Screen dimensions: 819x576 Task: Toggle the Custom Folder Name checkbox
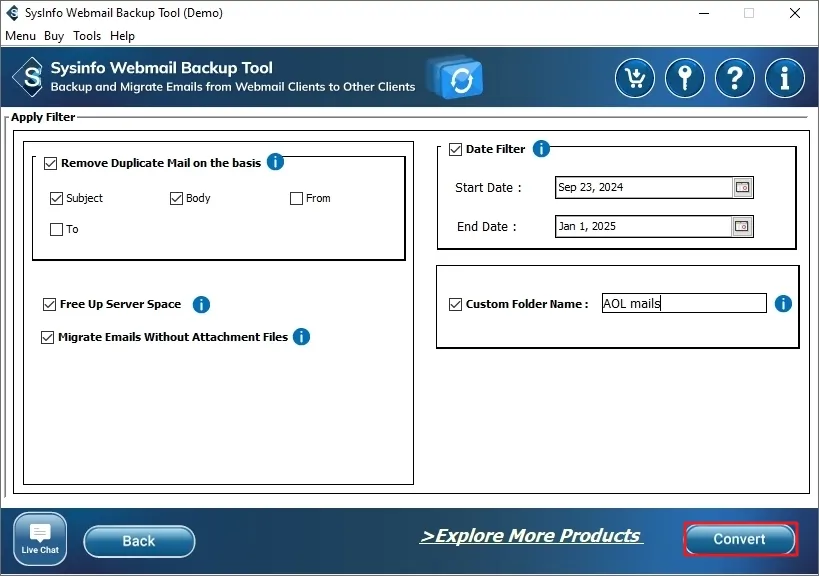tap(455, 304)
